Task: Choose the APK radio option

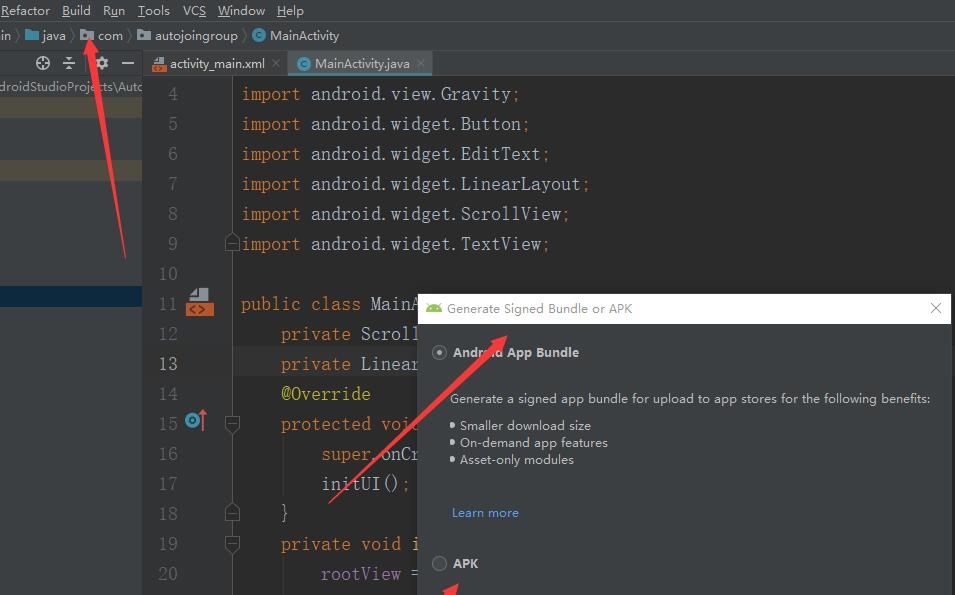Action: click(x=439, y=564)
